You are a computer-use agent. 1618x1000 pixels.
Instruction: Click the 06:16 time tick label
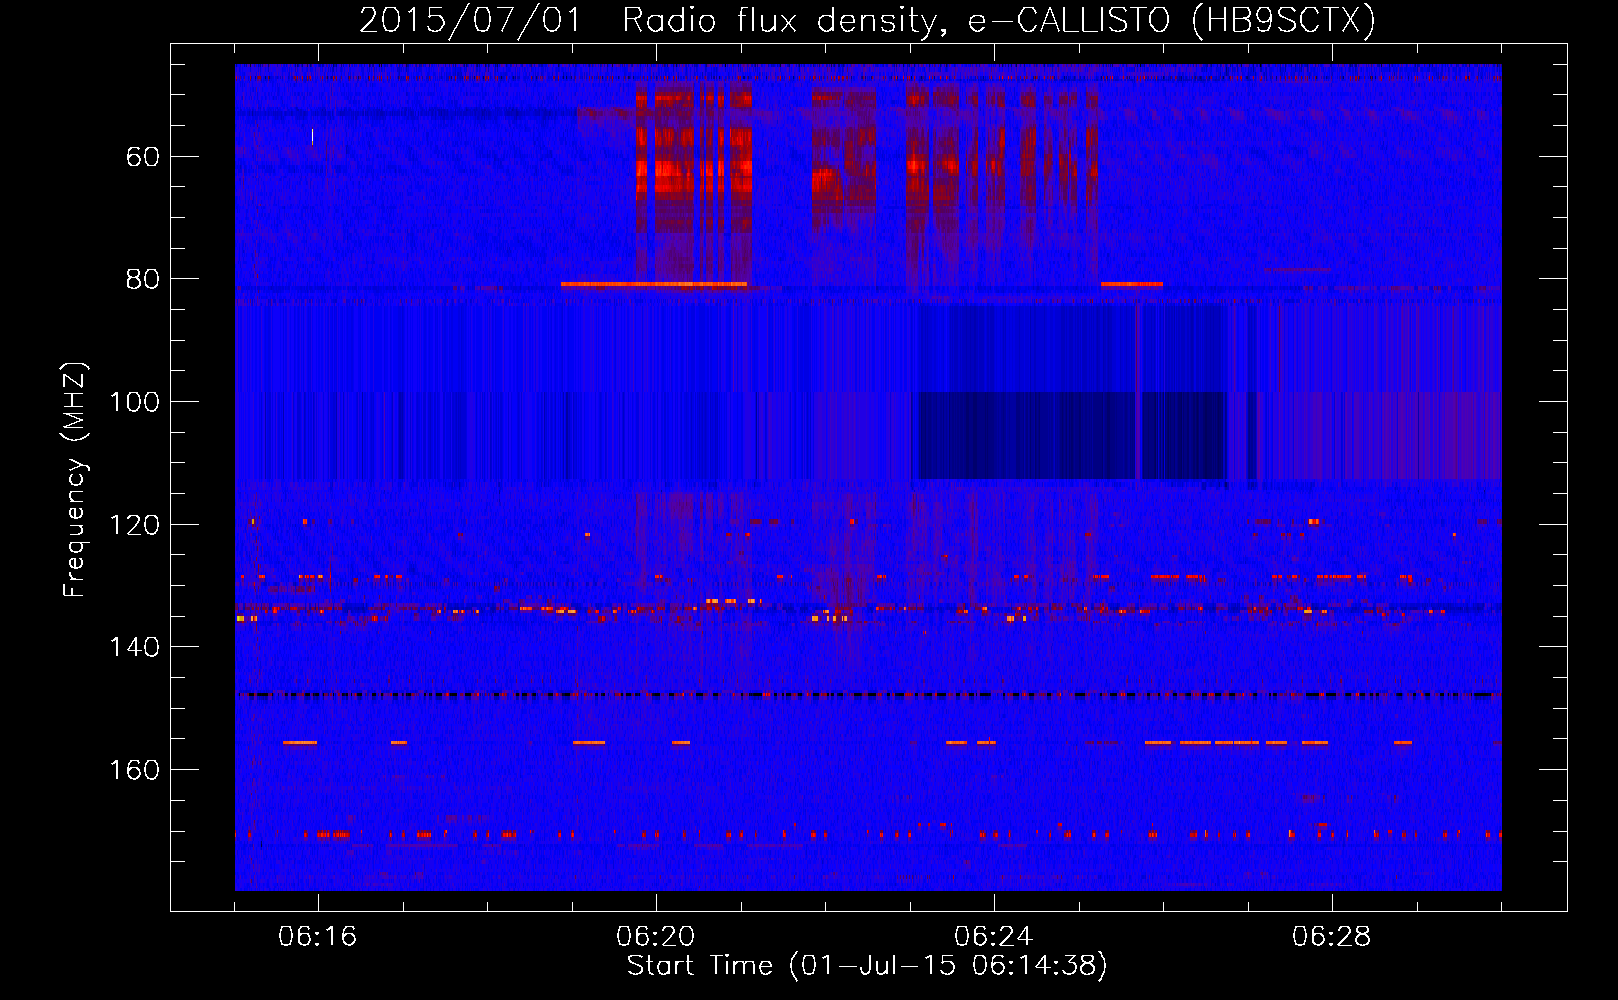[317, 937]
